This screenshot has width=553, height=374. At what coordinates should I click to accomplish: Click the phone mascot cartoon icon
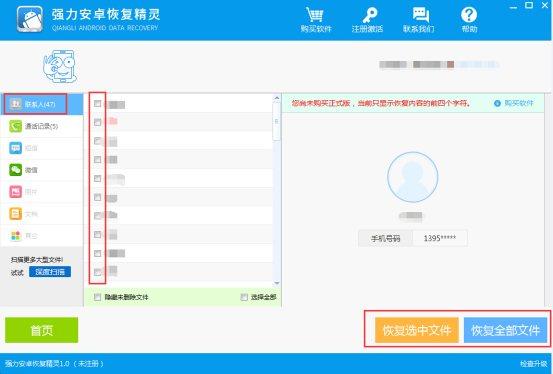point(60,66)
